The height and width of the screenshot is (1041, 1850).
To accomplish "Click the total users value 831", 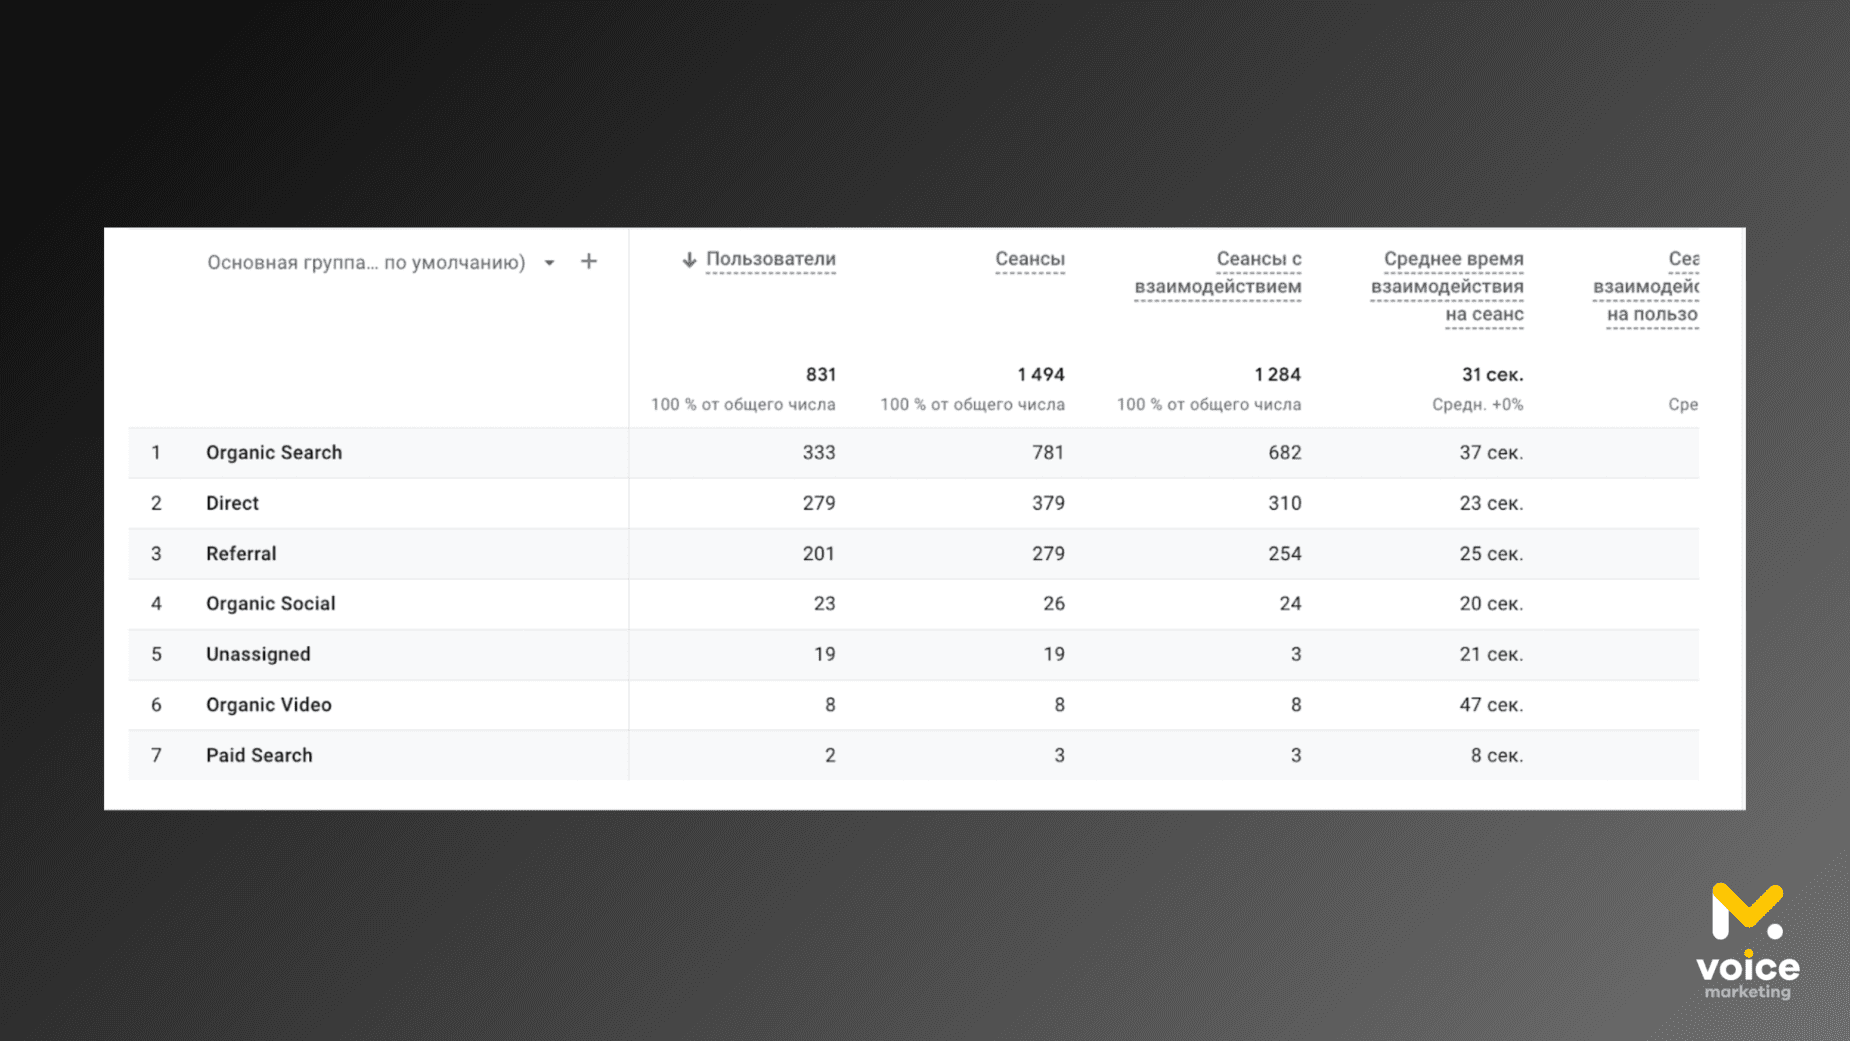I will [x=820, y=375].
